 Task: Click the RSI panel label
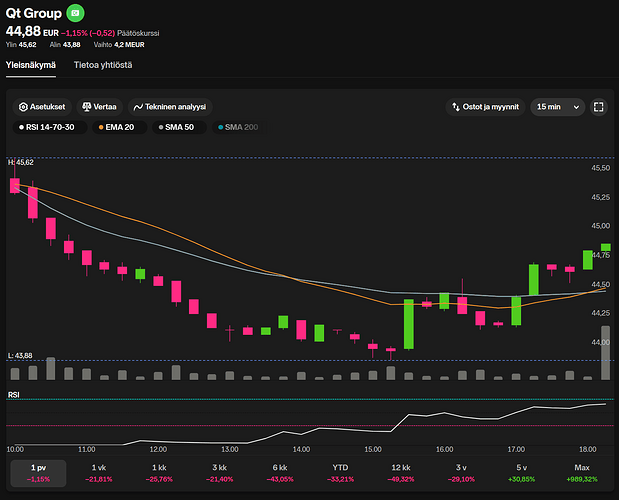tap(14, 396)
